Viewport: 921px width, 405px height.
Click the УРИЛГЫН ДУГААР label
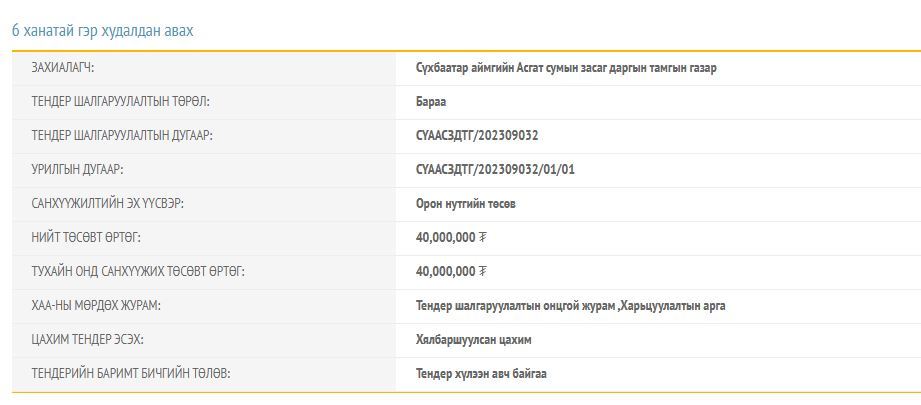coord(77,170)
